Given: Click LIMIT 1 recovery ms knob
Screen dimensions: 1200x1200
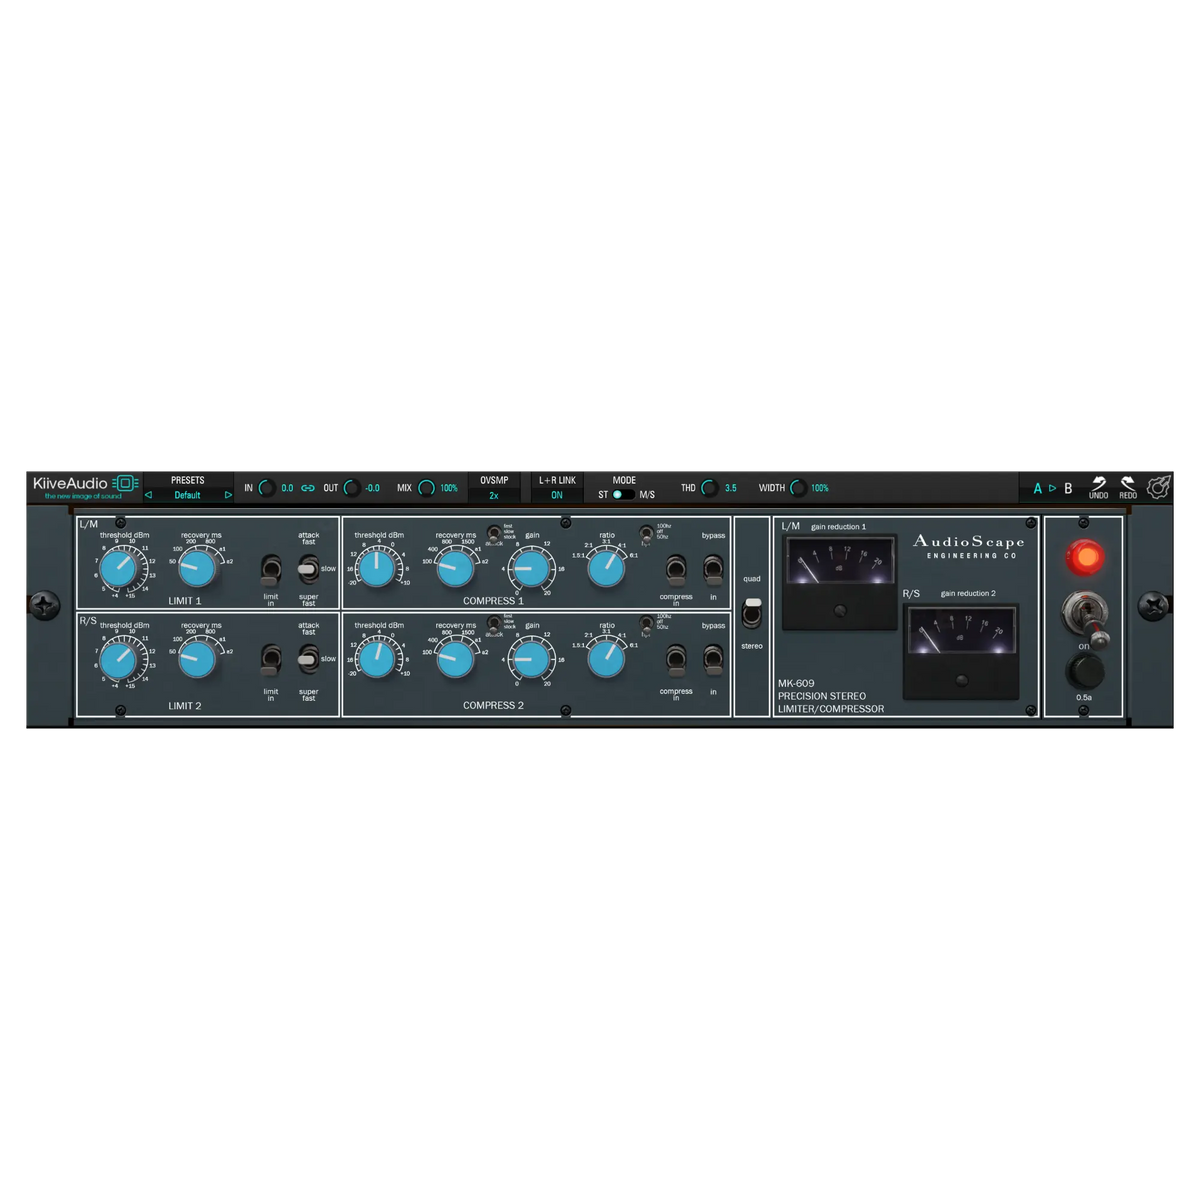Looking at the screenshot, I should click(197, 568).
